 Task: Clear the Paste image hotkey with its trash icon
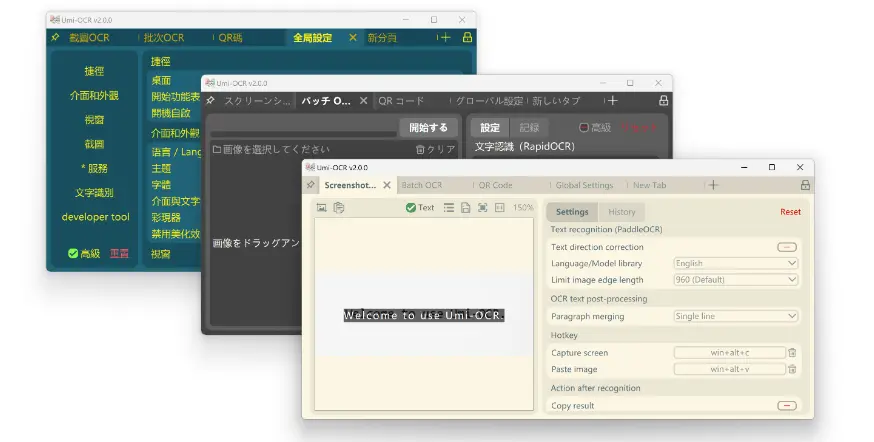pos(792,369)
